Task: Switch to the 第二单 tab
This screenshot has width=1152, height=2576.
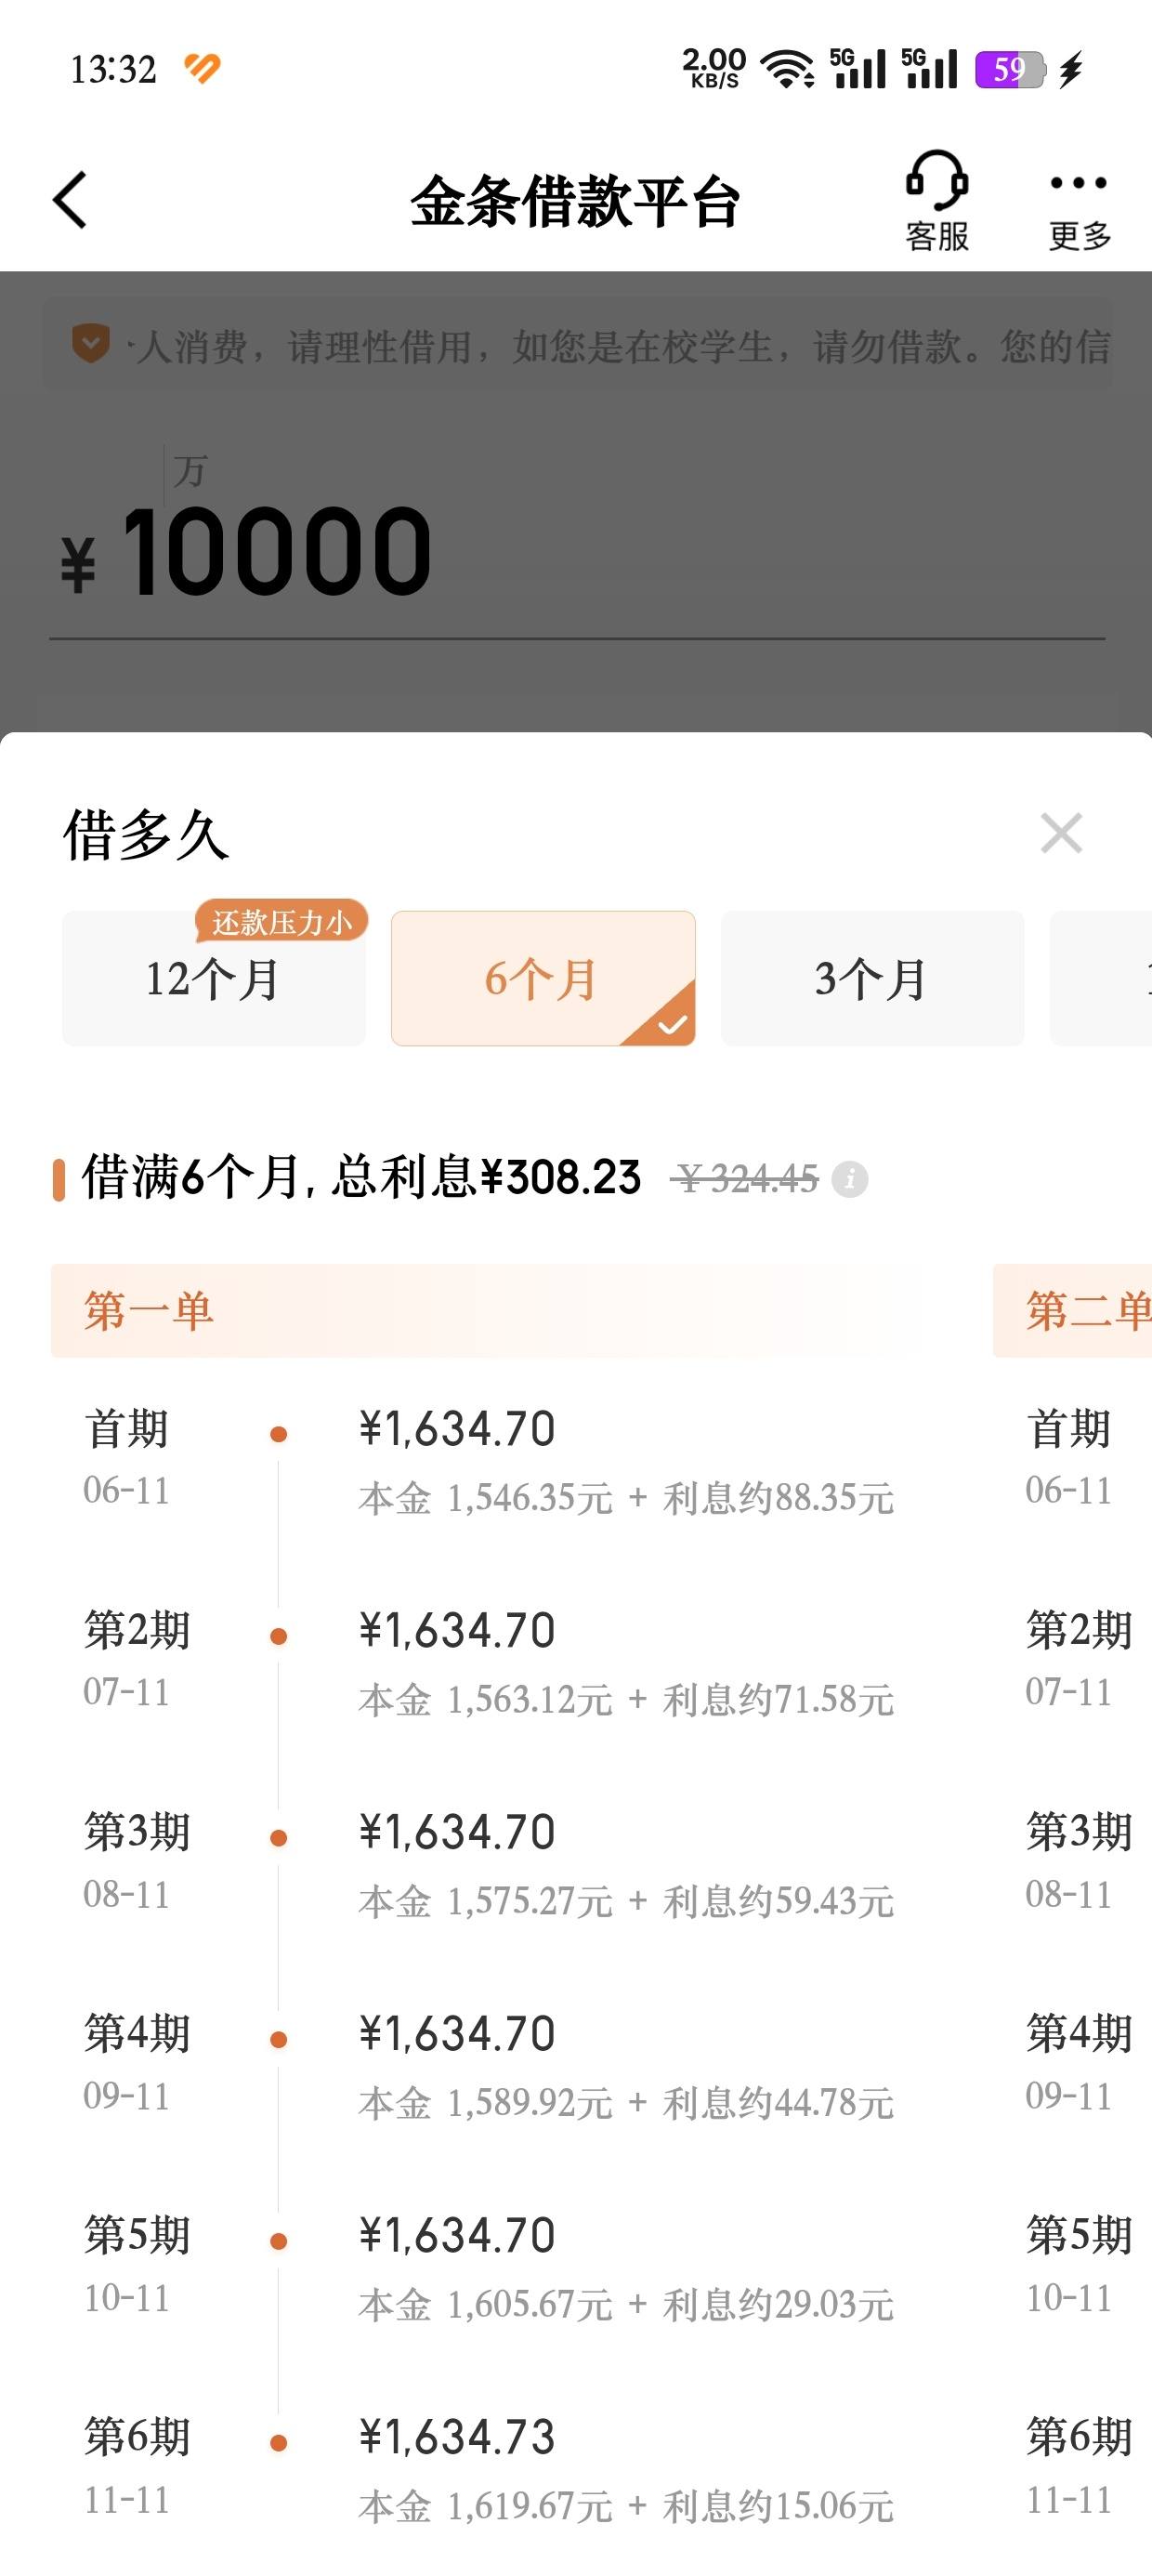Action: 1073,1310
